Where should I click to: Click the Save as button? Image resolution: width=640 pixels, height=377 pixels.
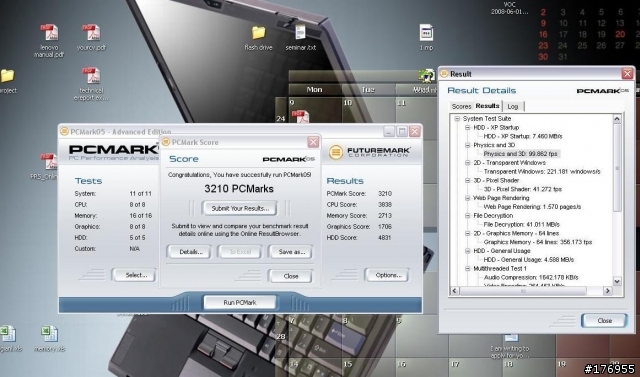tap(291, 252)
